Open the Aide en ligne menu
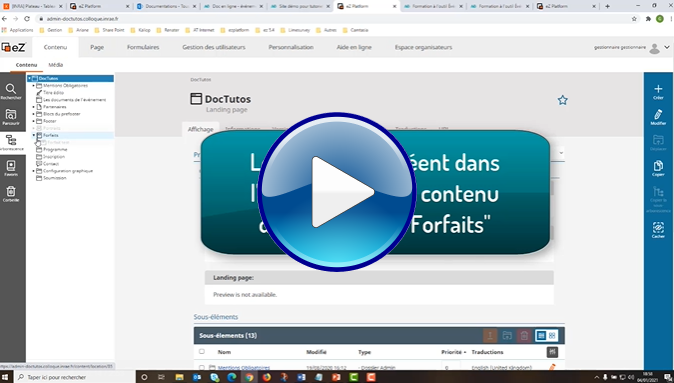 click(354, 47)
